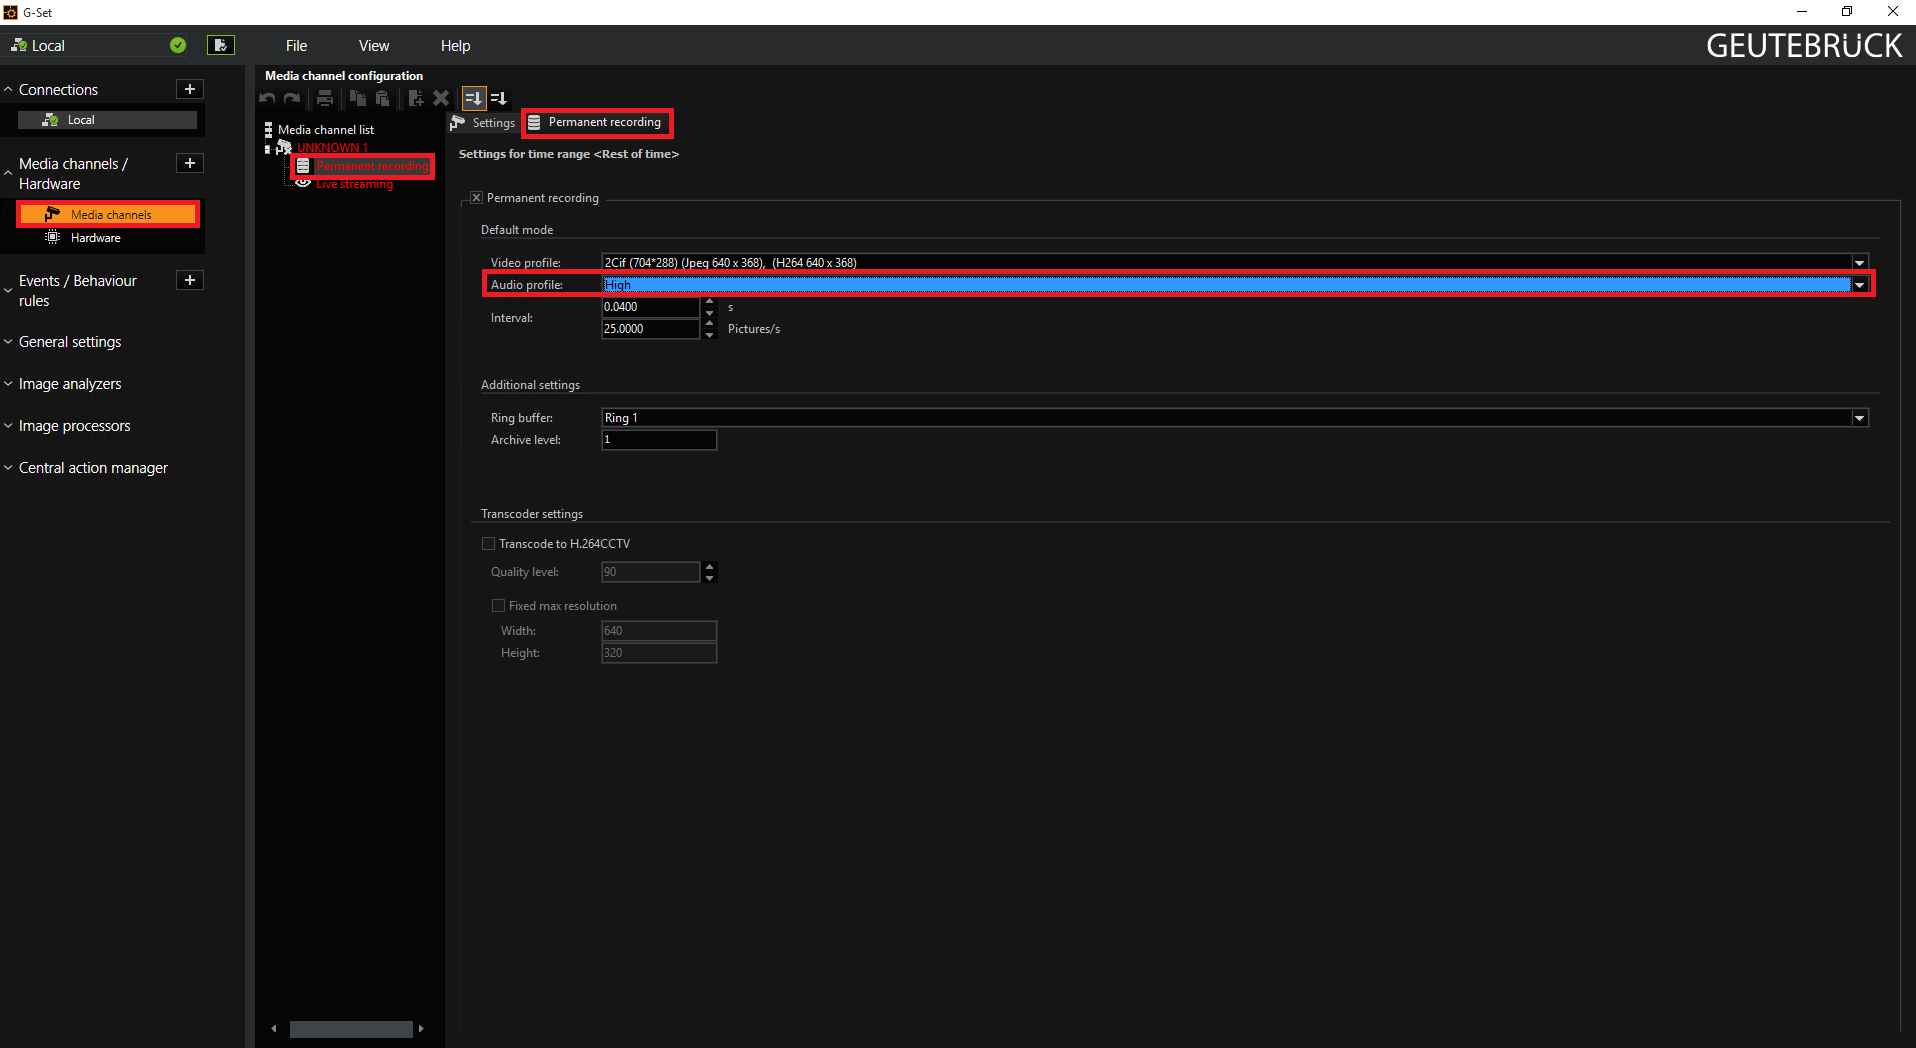Open the Ring buffer dropdown
The height and width of the screenshot is (1048, 1916).
coord(1859,418)
